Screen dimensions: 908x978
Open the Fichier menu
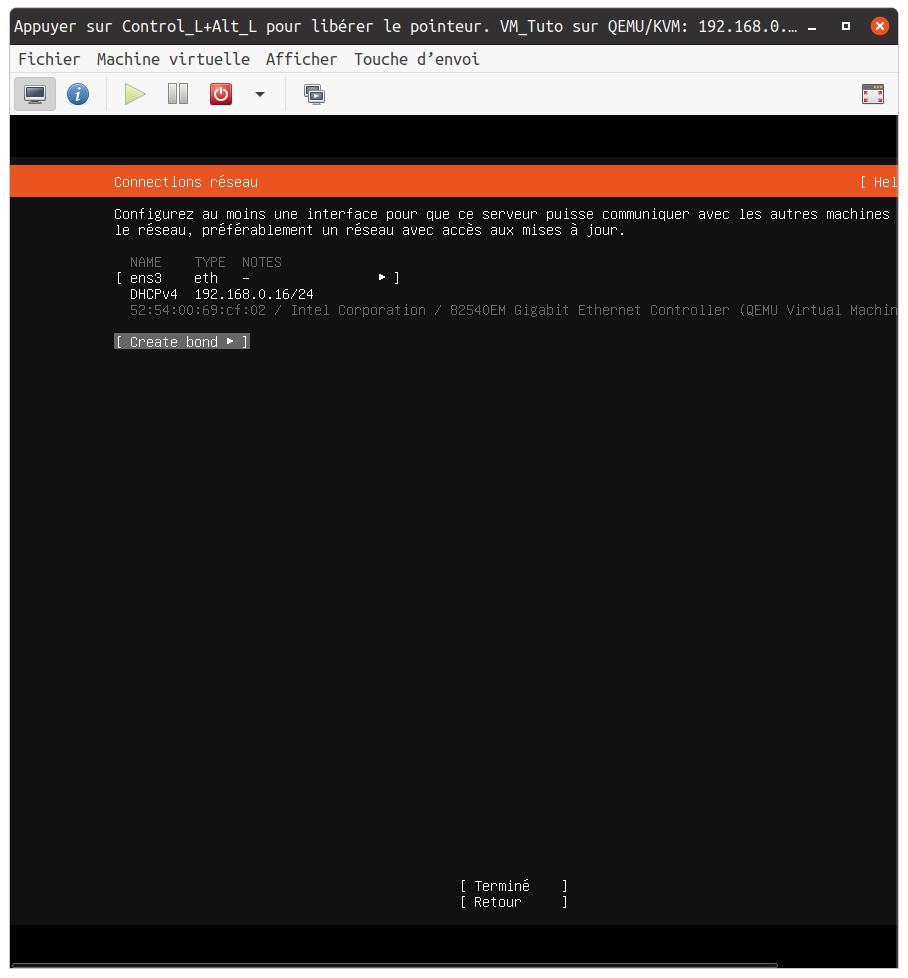click(x=49, y=59)
